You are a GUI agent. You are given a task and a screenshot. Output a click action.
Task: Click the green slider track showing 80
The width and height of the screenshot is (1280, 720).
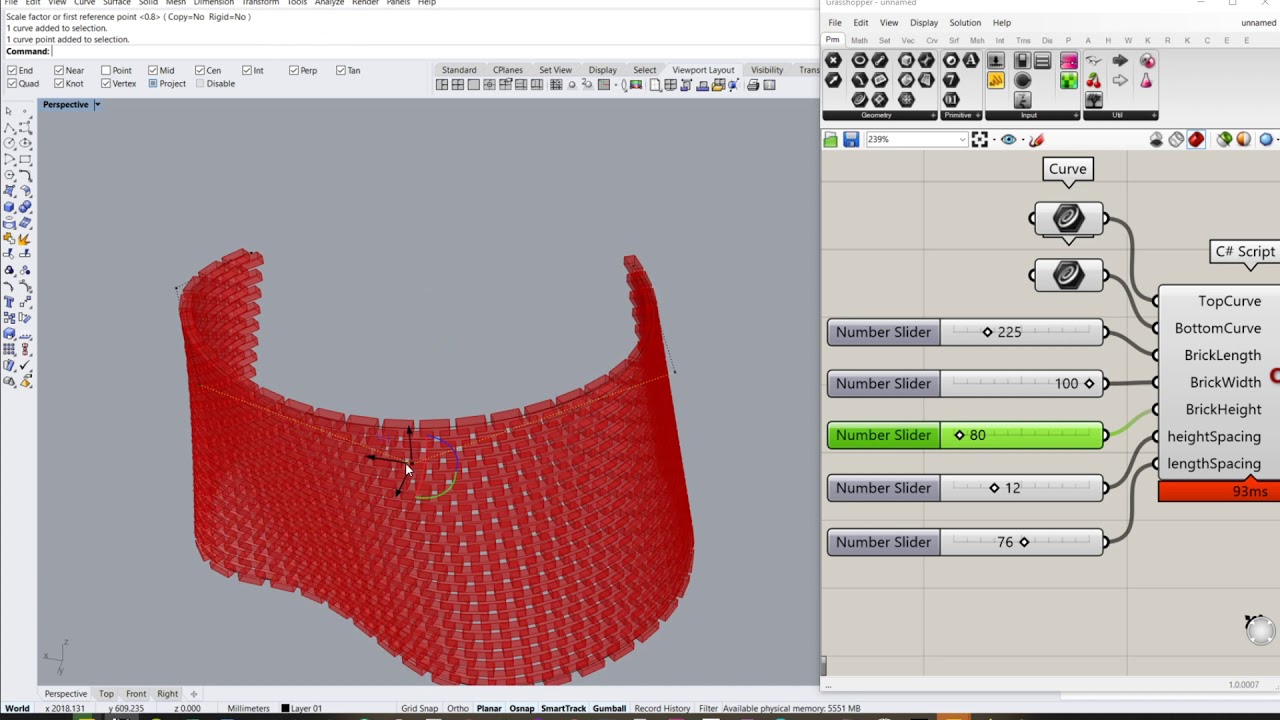pos(1021,435)
